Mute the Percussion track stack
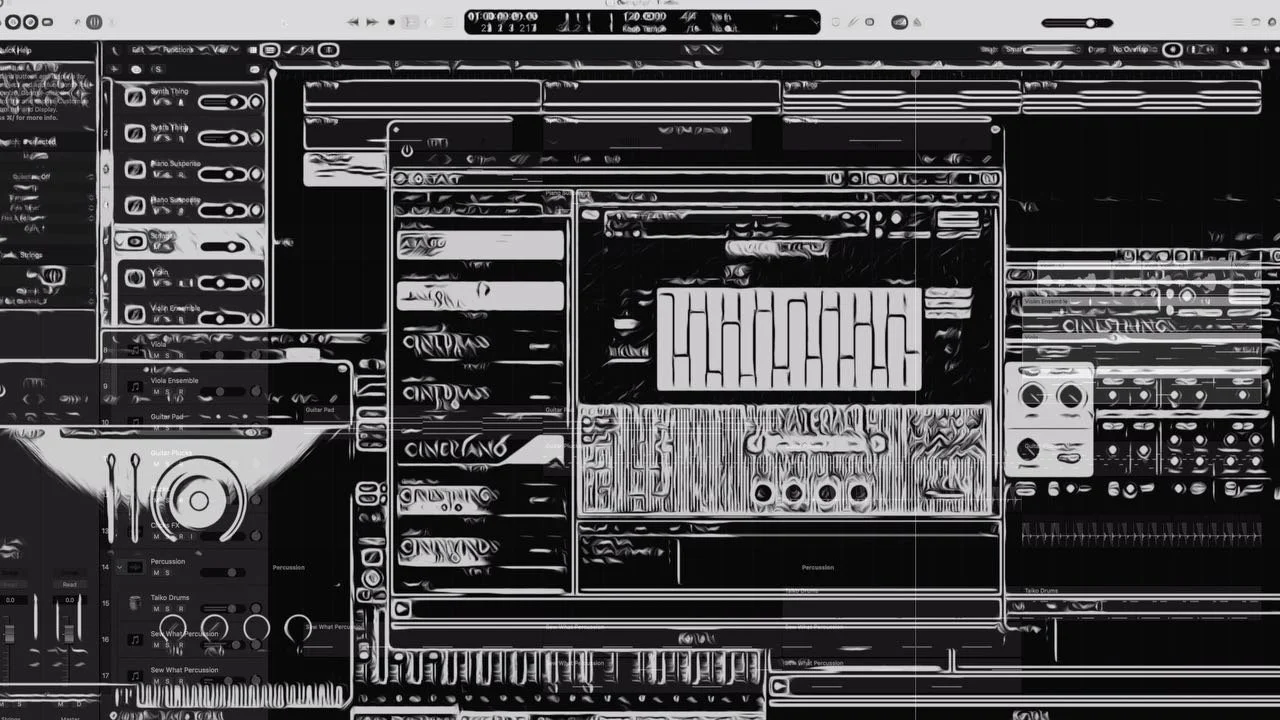The width and height of the screenshot is (1280, 720). (x=155, y=572)
